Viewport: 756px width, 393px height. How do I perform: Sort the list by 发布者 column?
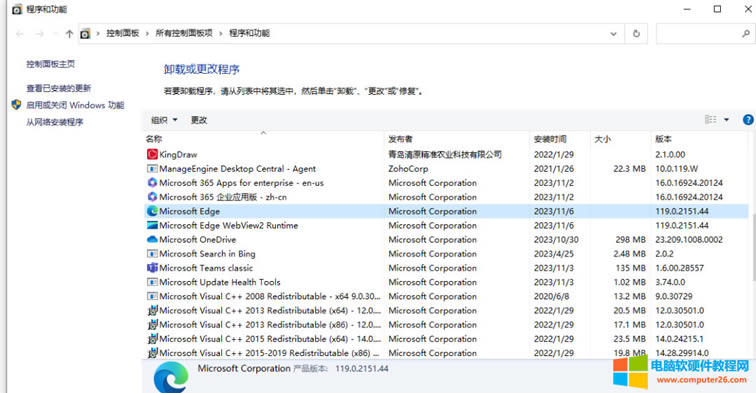(x=401, y=139)
